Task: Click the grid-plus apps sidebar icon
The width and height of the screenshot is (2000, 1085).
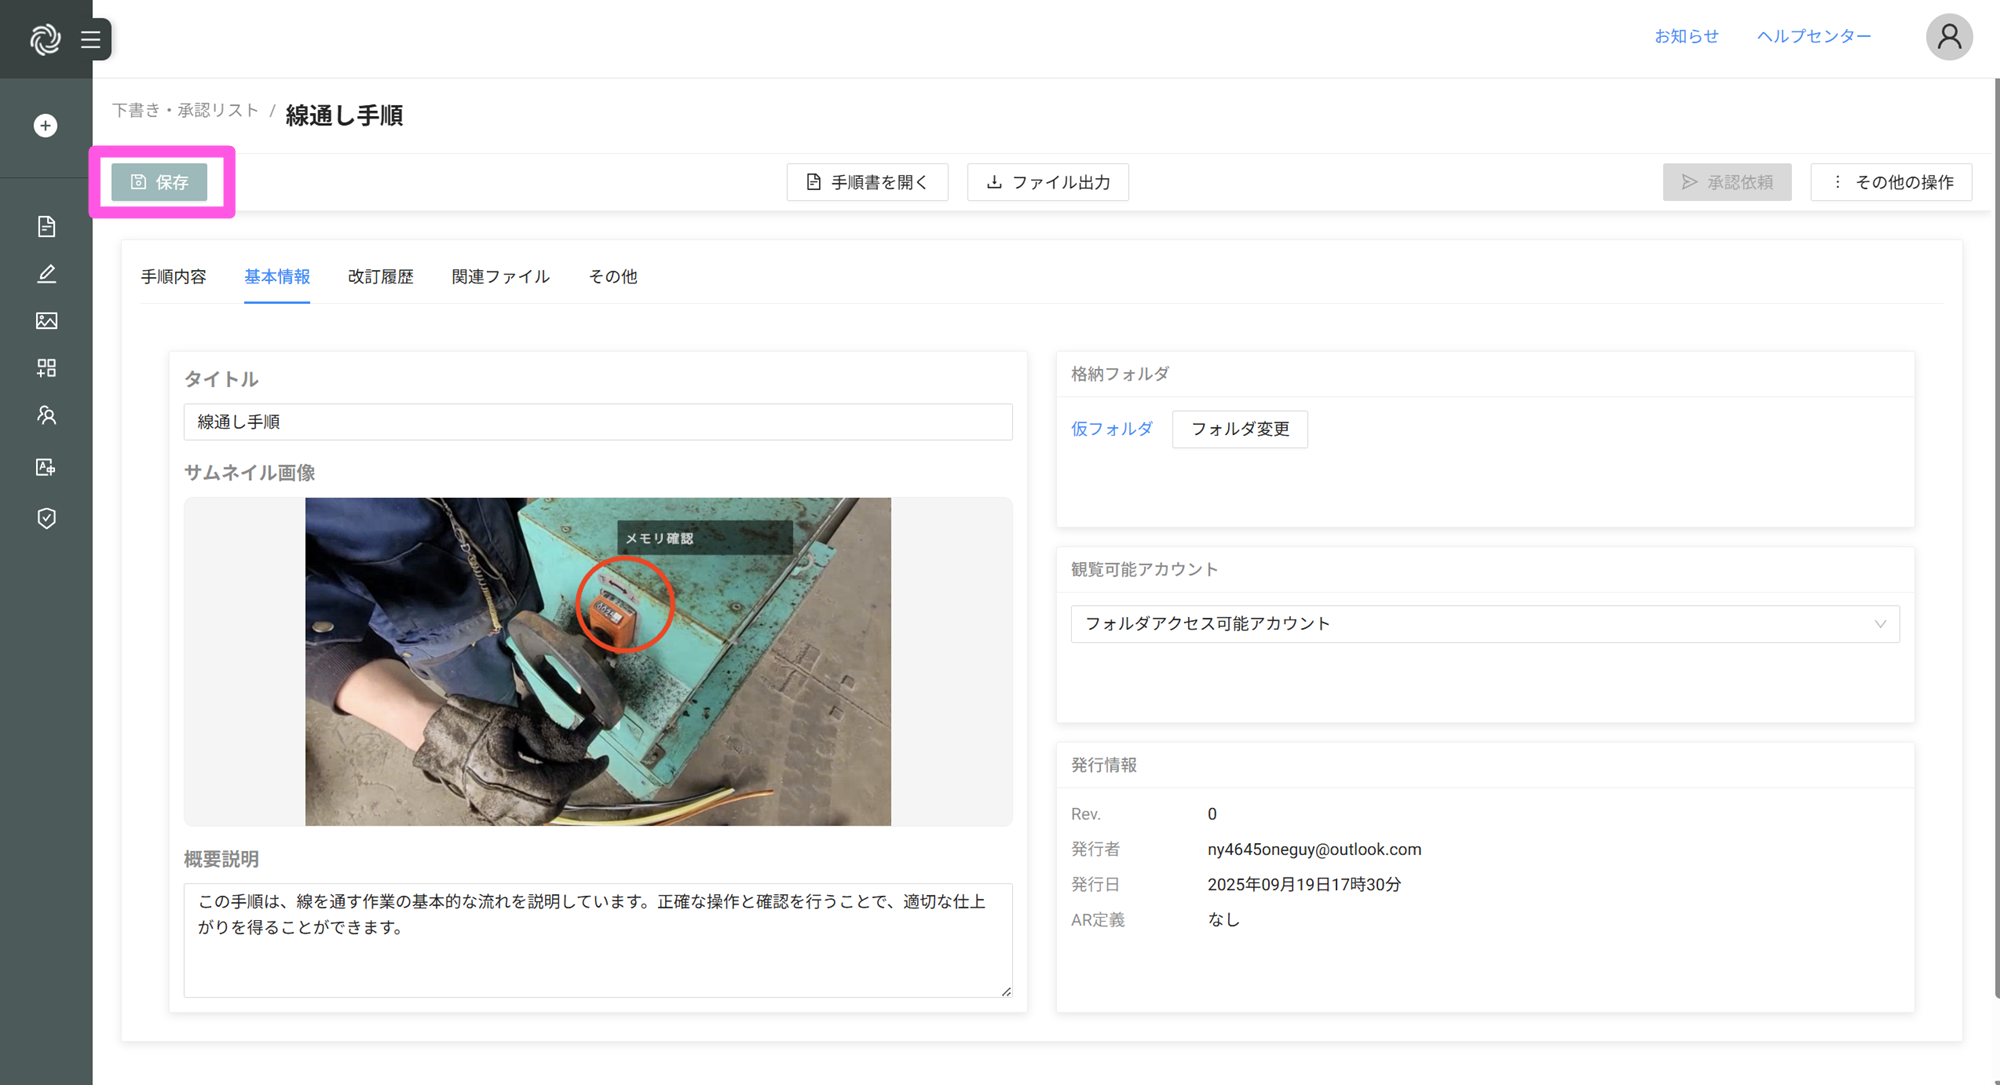Action: point(46,368)
